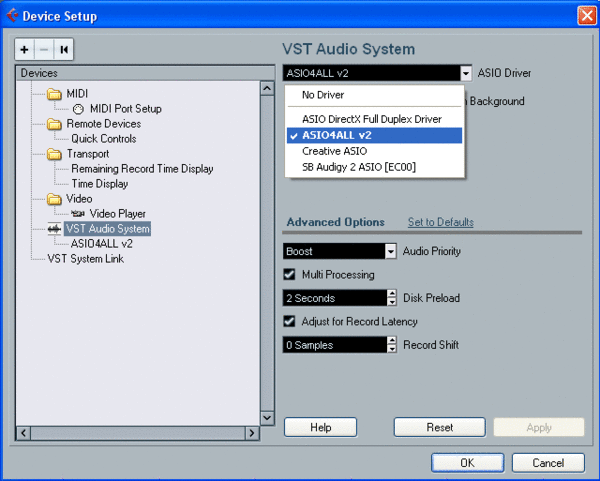Open the Audio Priority dropdown
600x481 pixels.
click(x=390, y=251)
